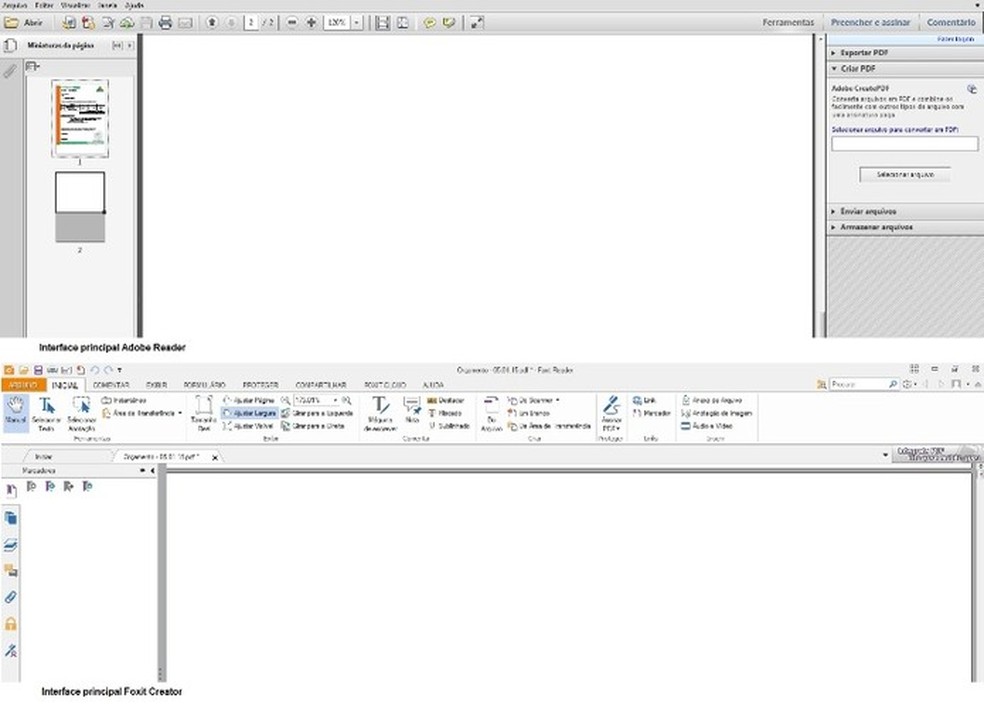Image resolution: width=984 pixels, height=708 pixels.
Task: Click the Destacar highlight tool
Action: pyautogui.click(x=446, y=400)
